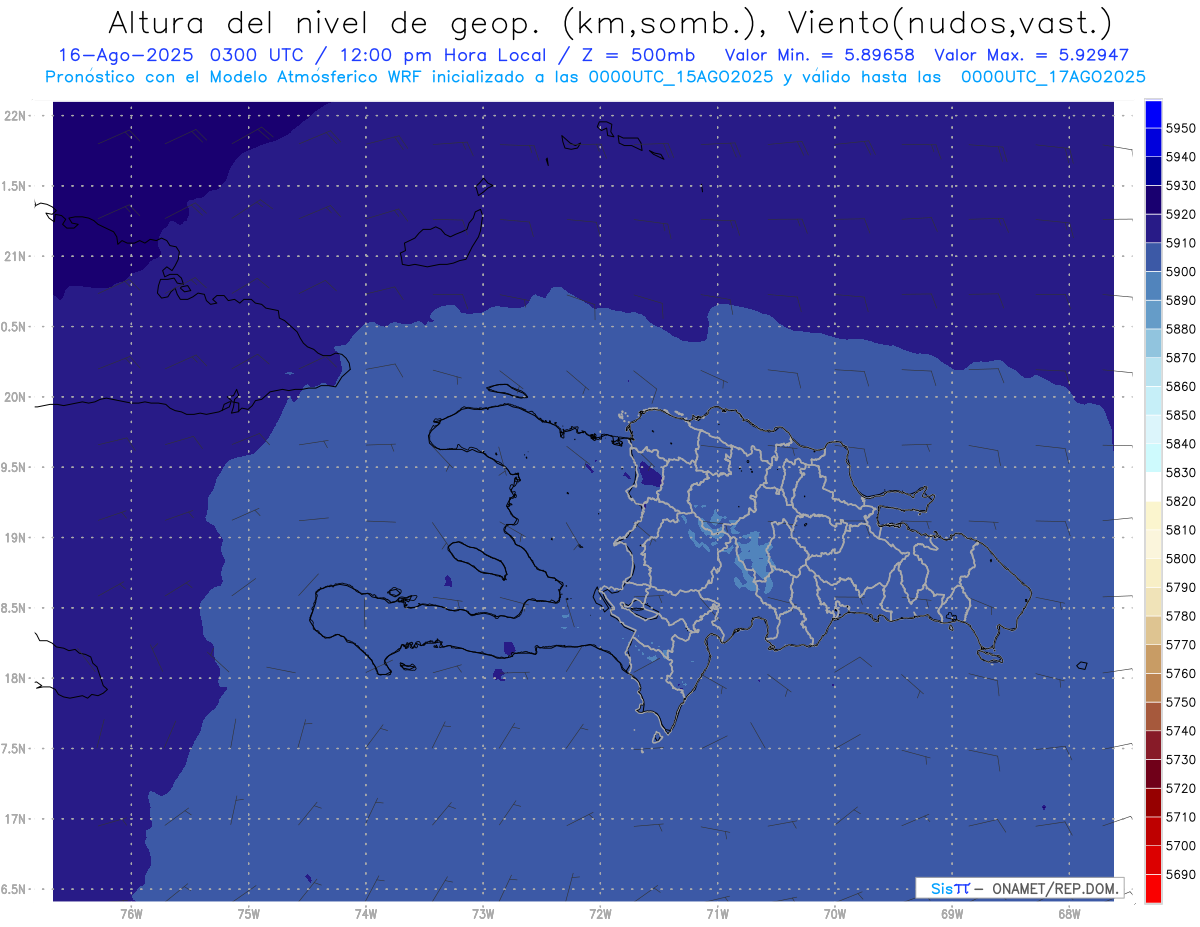
Task: Select the '8.5N' latitude label
Action: [15, 608]
